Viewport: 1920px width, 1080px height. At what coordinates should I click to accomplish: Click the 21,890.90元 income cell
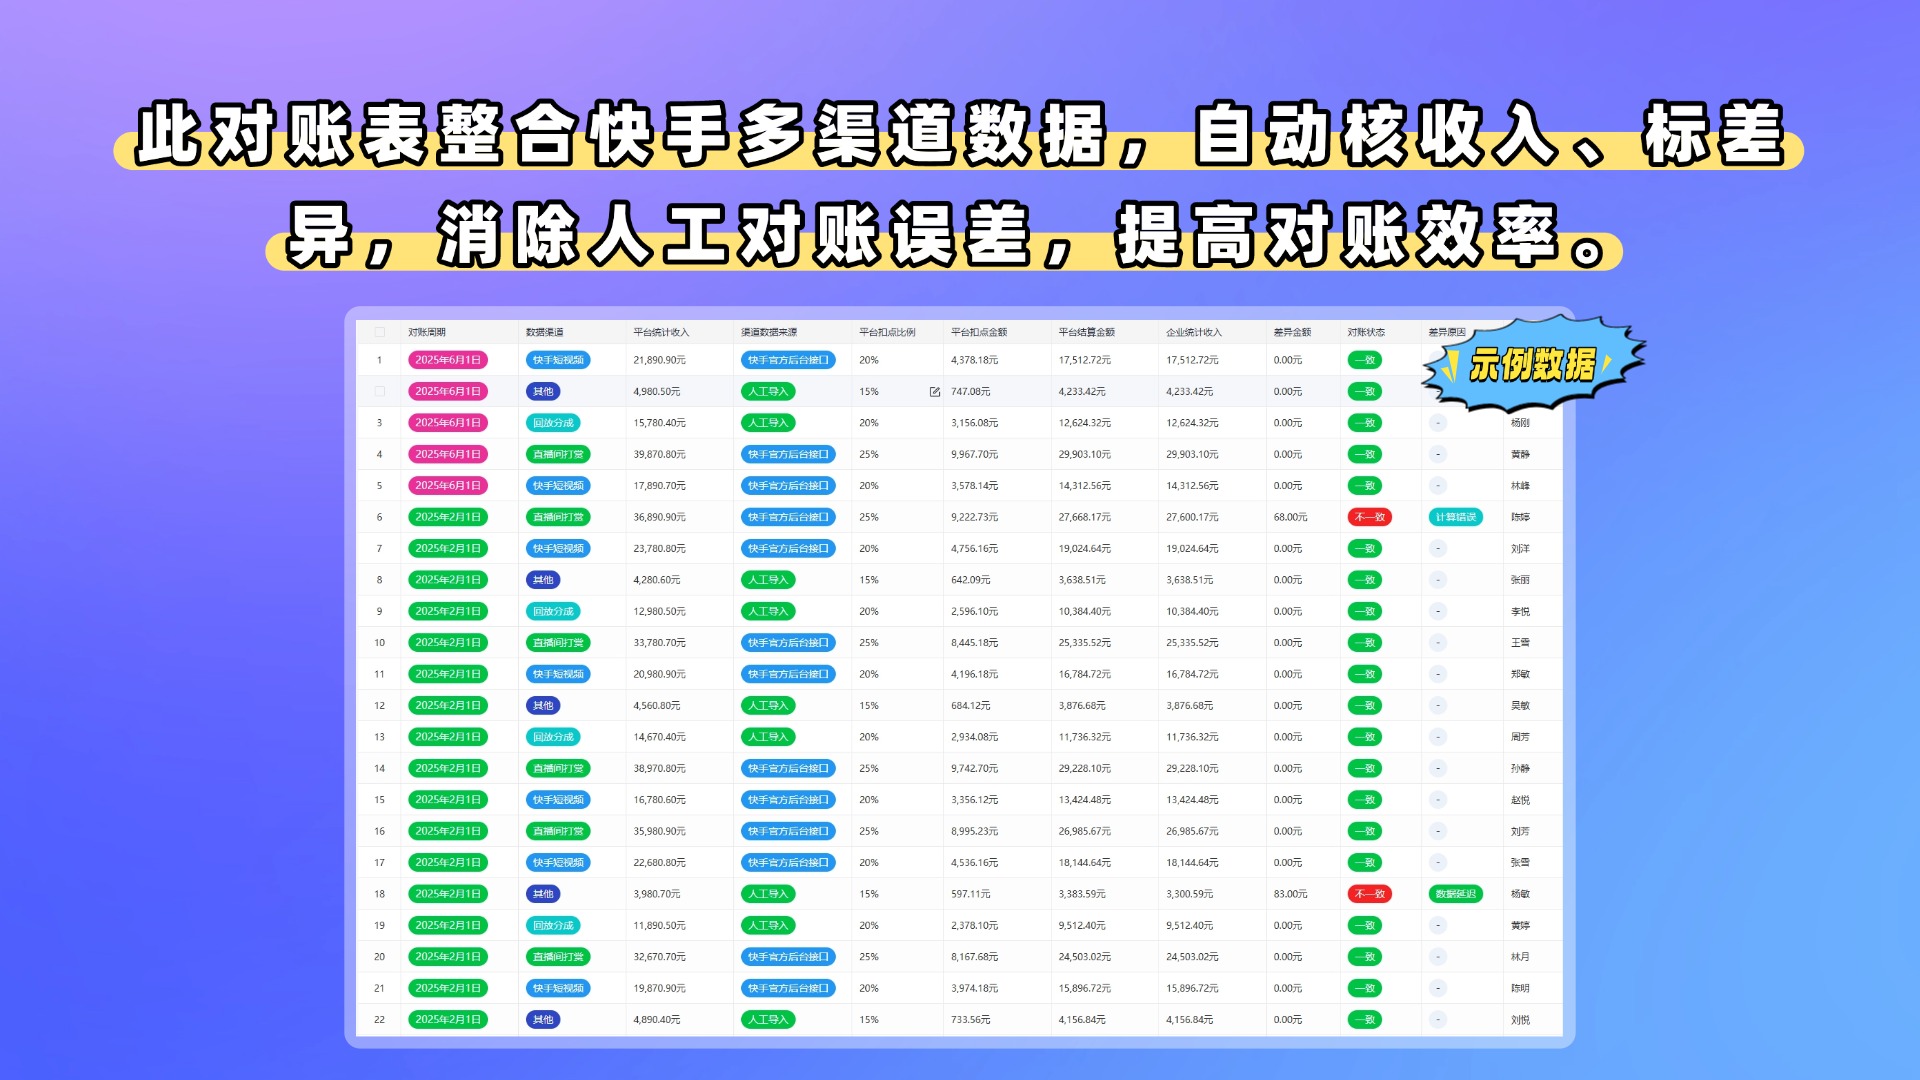[x=659, y=360]
